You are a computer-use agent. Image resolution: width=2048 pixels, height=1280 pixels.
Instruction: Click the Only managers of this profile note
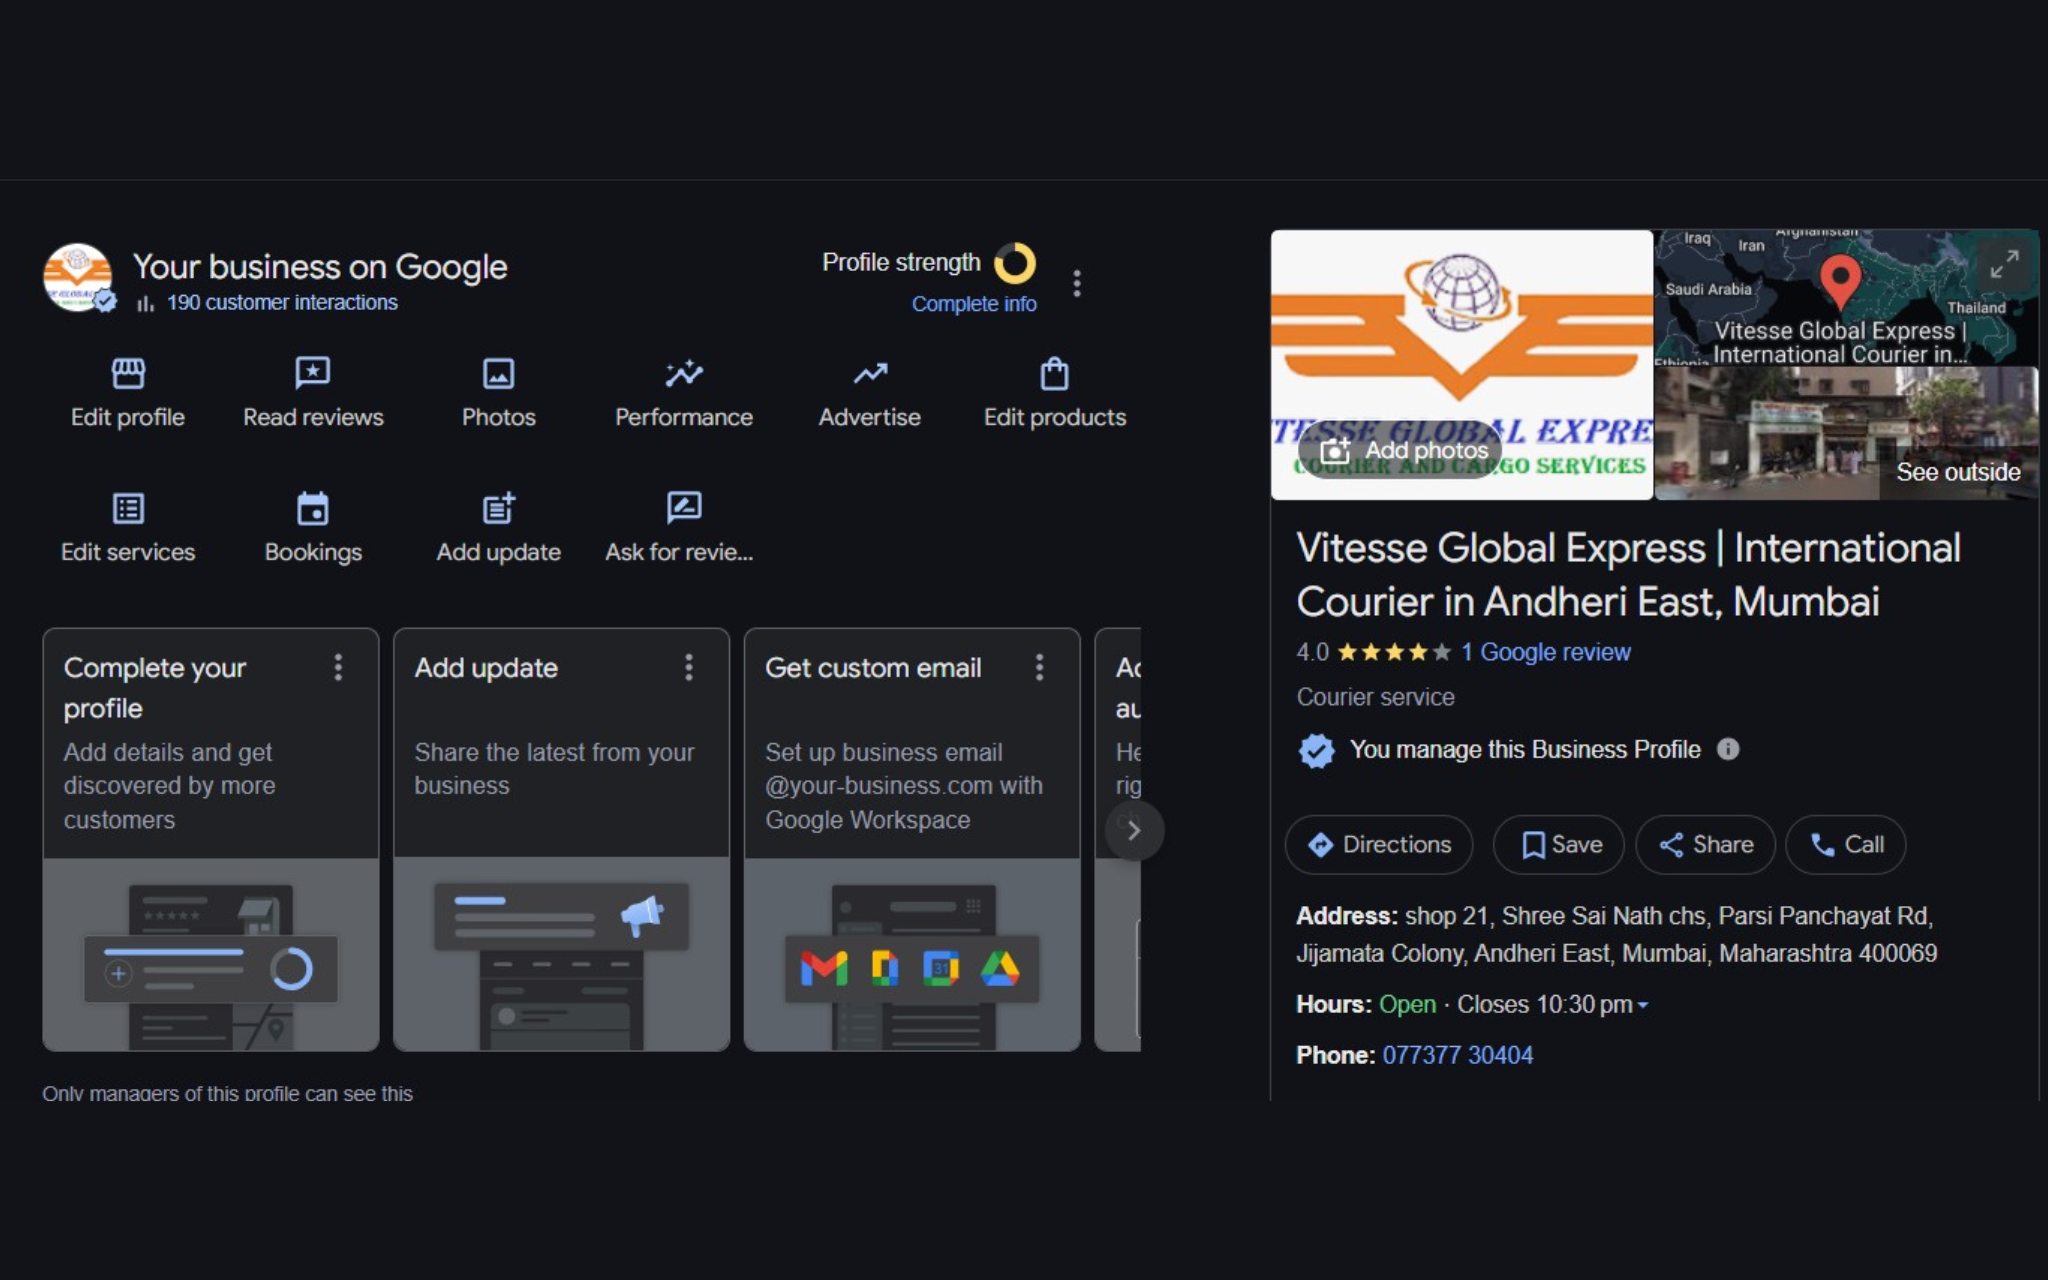(x=227, y=1093)
